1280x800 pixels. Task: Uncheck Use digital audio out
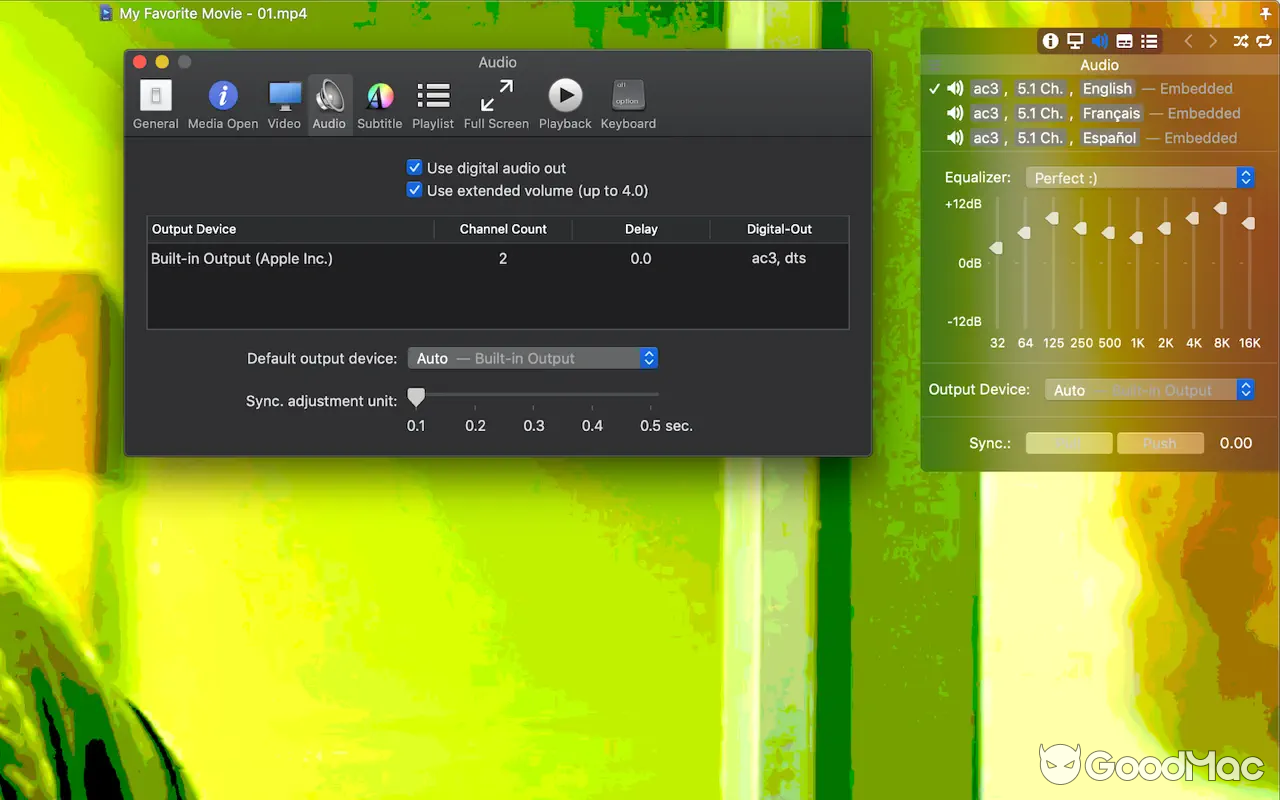[x=414, y=167]
